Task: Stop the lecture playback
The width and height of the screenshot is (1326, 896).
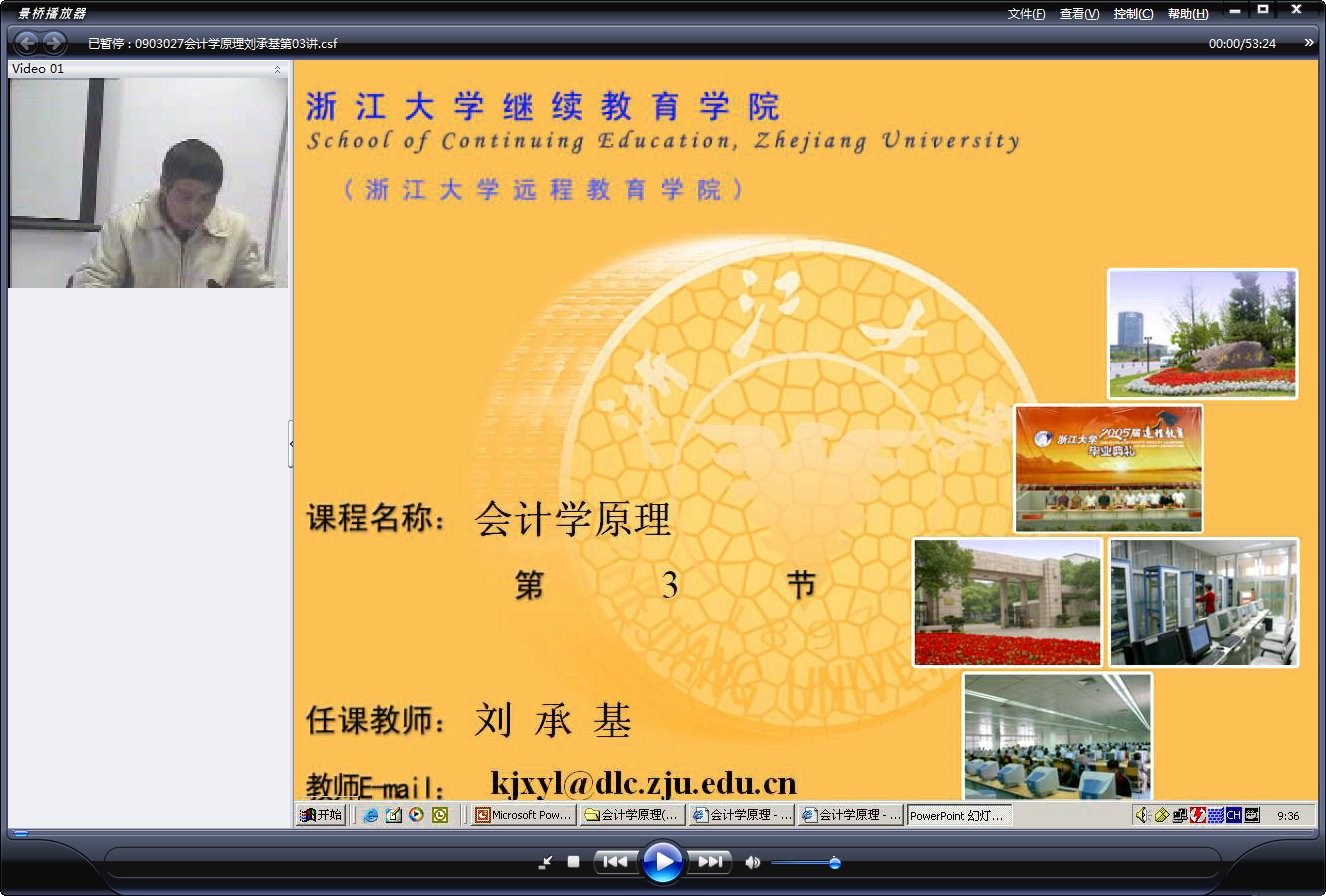Action: 573,861
